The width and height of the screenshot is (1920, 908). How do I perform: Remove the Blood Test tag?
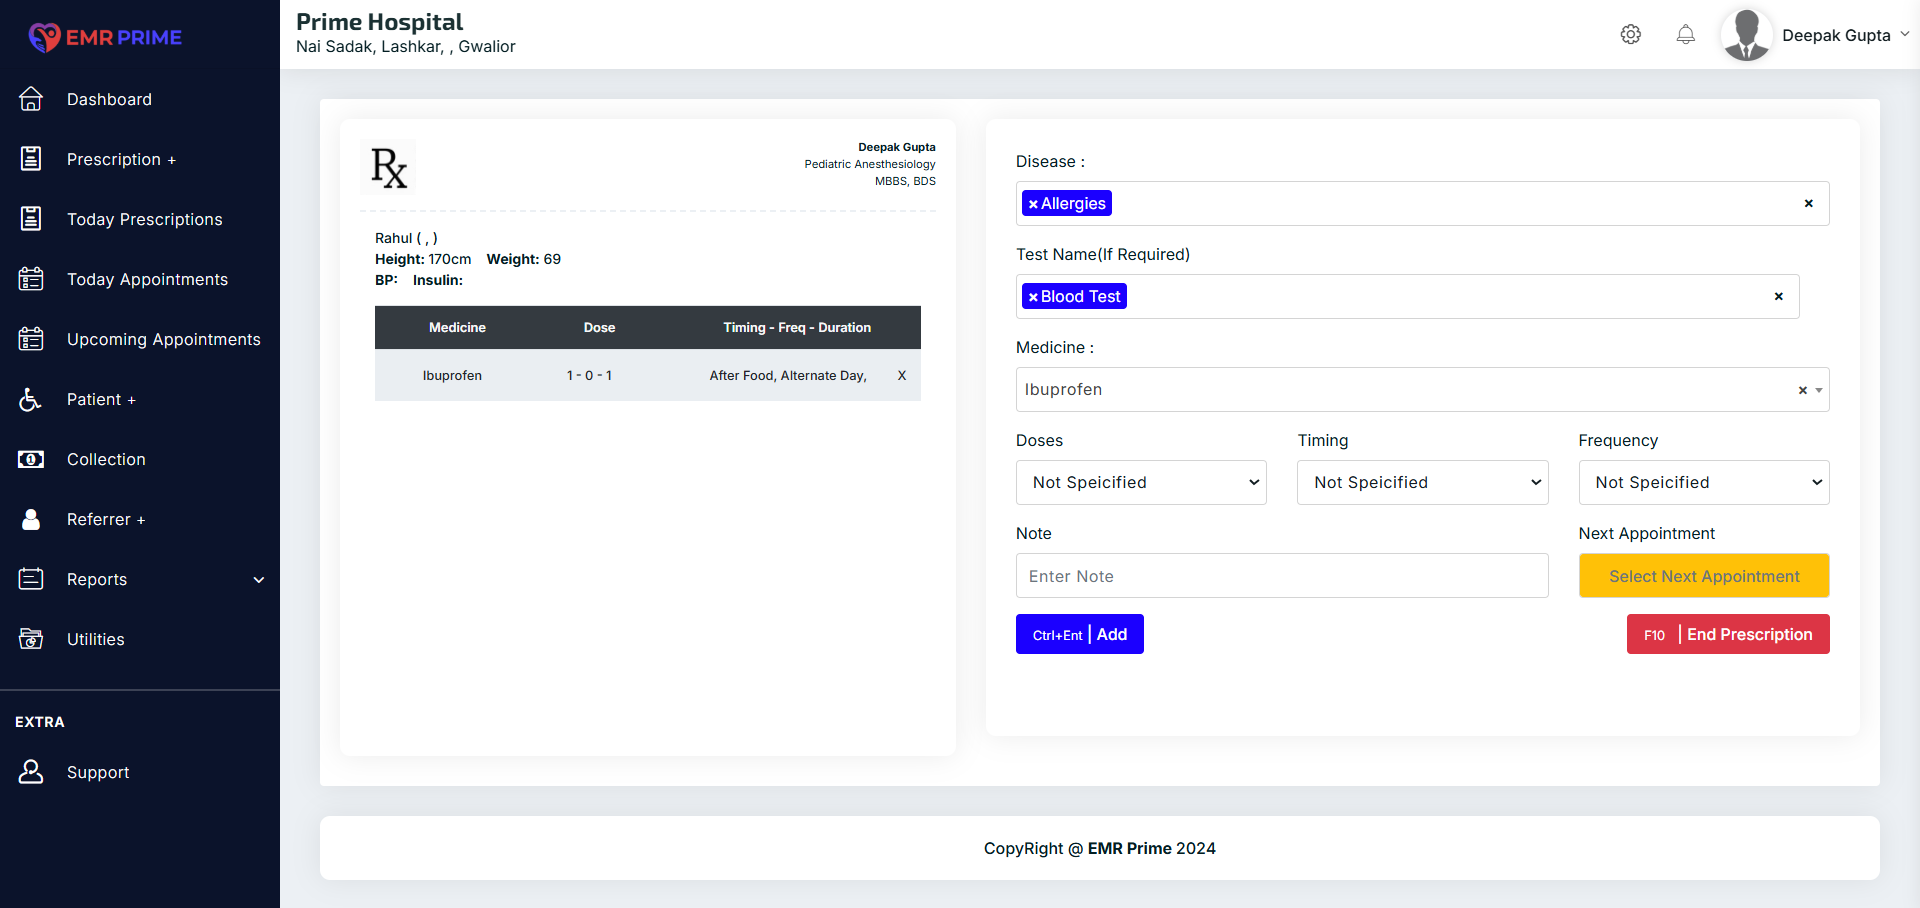click(x=1033, y=297)
